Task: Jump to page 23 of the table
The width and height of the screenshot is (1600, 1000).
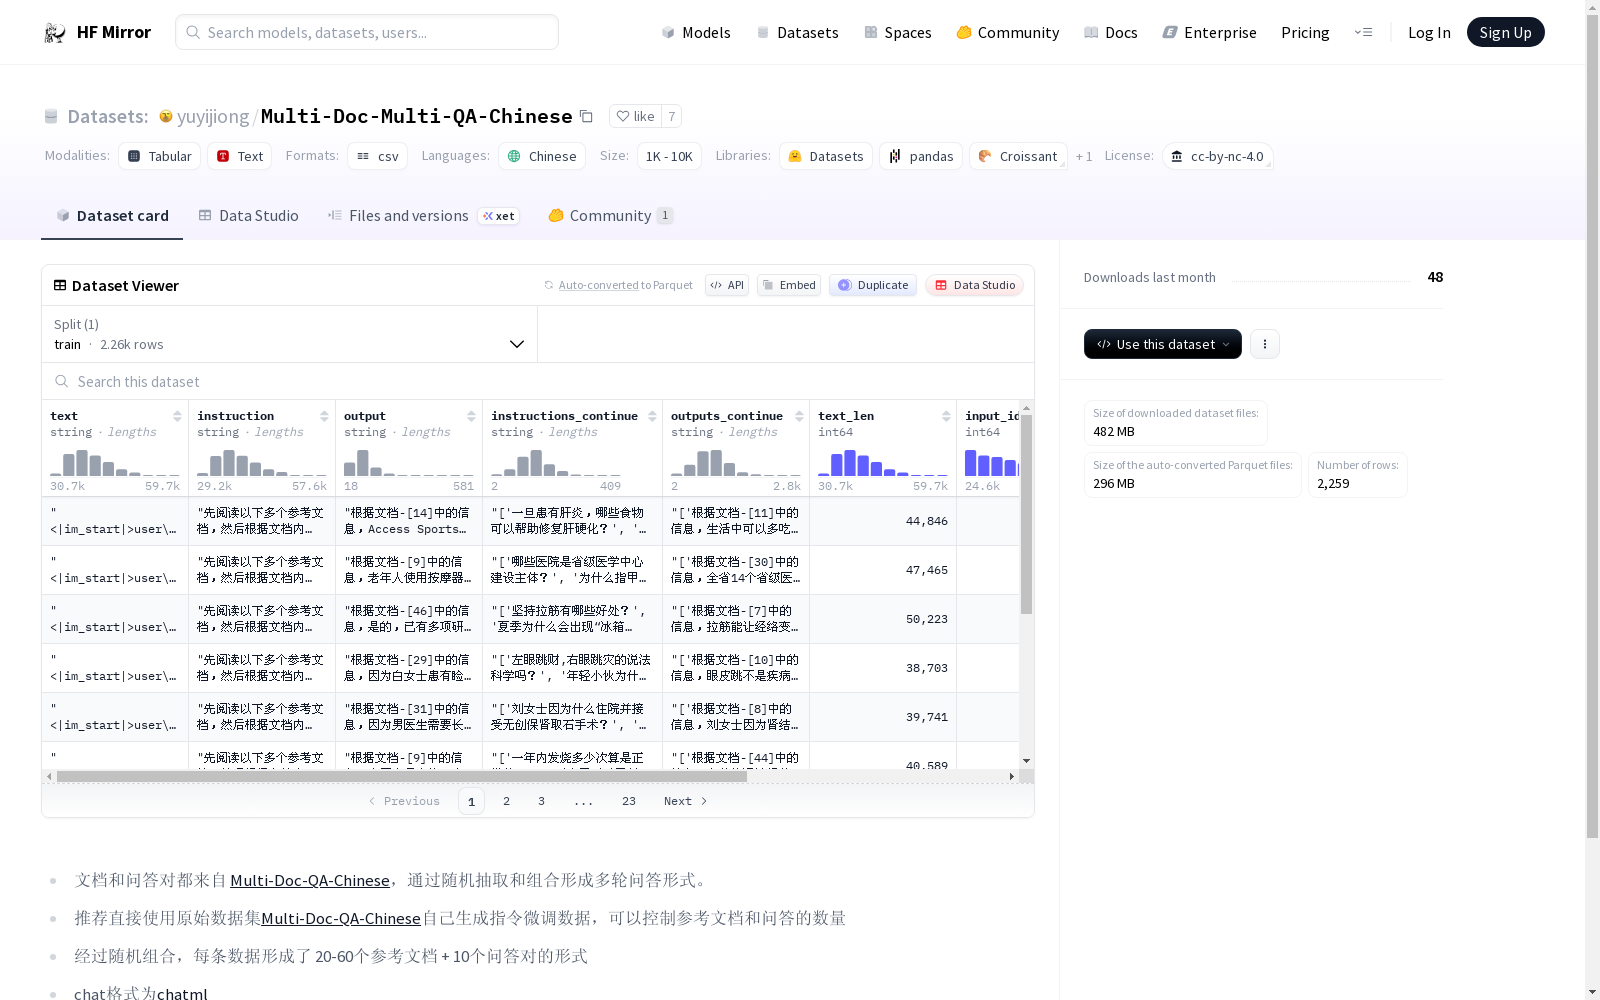Action: [x=628, y=801]
